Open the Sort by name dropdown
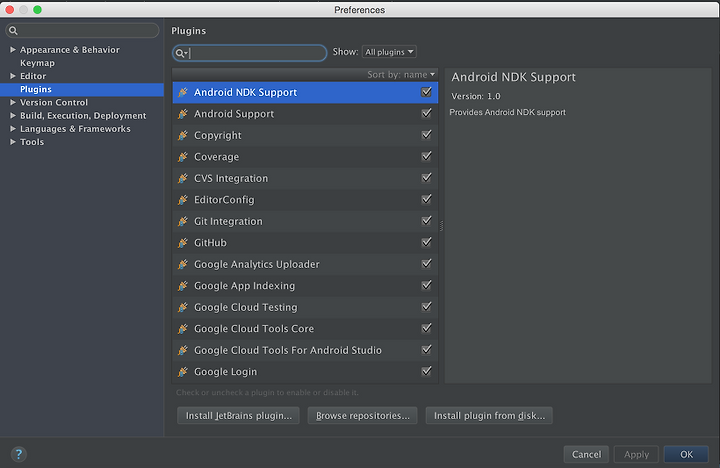 (401, 74)
